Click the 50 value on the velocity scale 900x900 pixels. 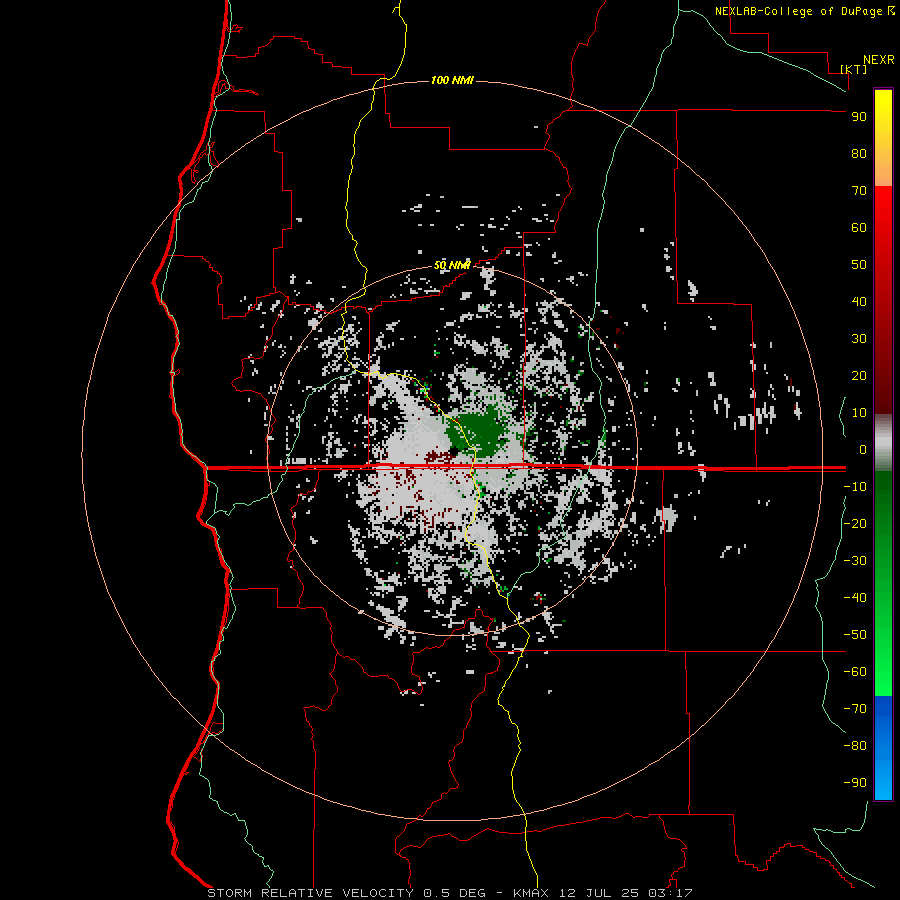point(859,265)
